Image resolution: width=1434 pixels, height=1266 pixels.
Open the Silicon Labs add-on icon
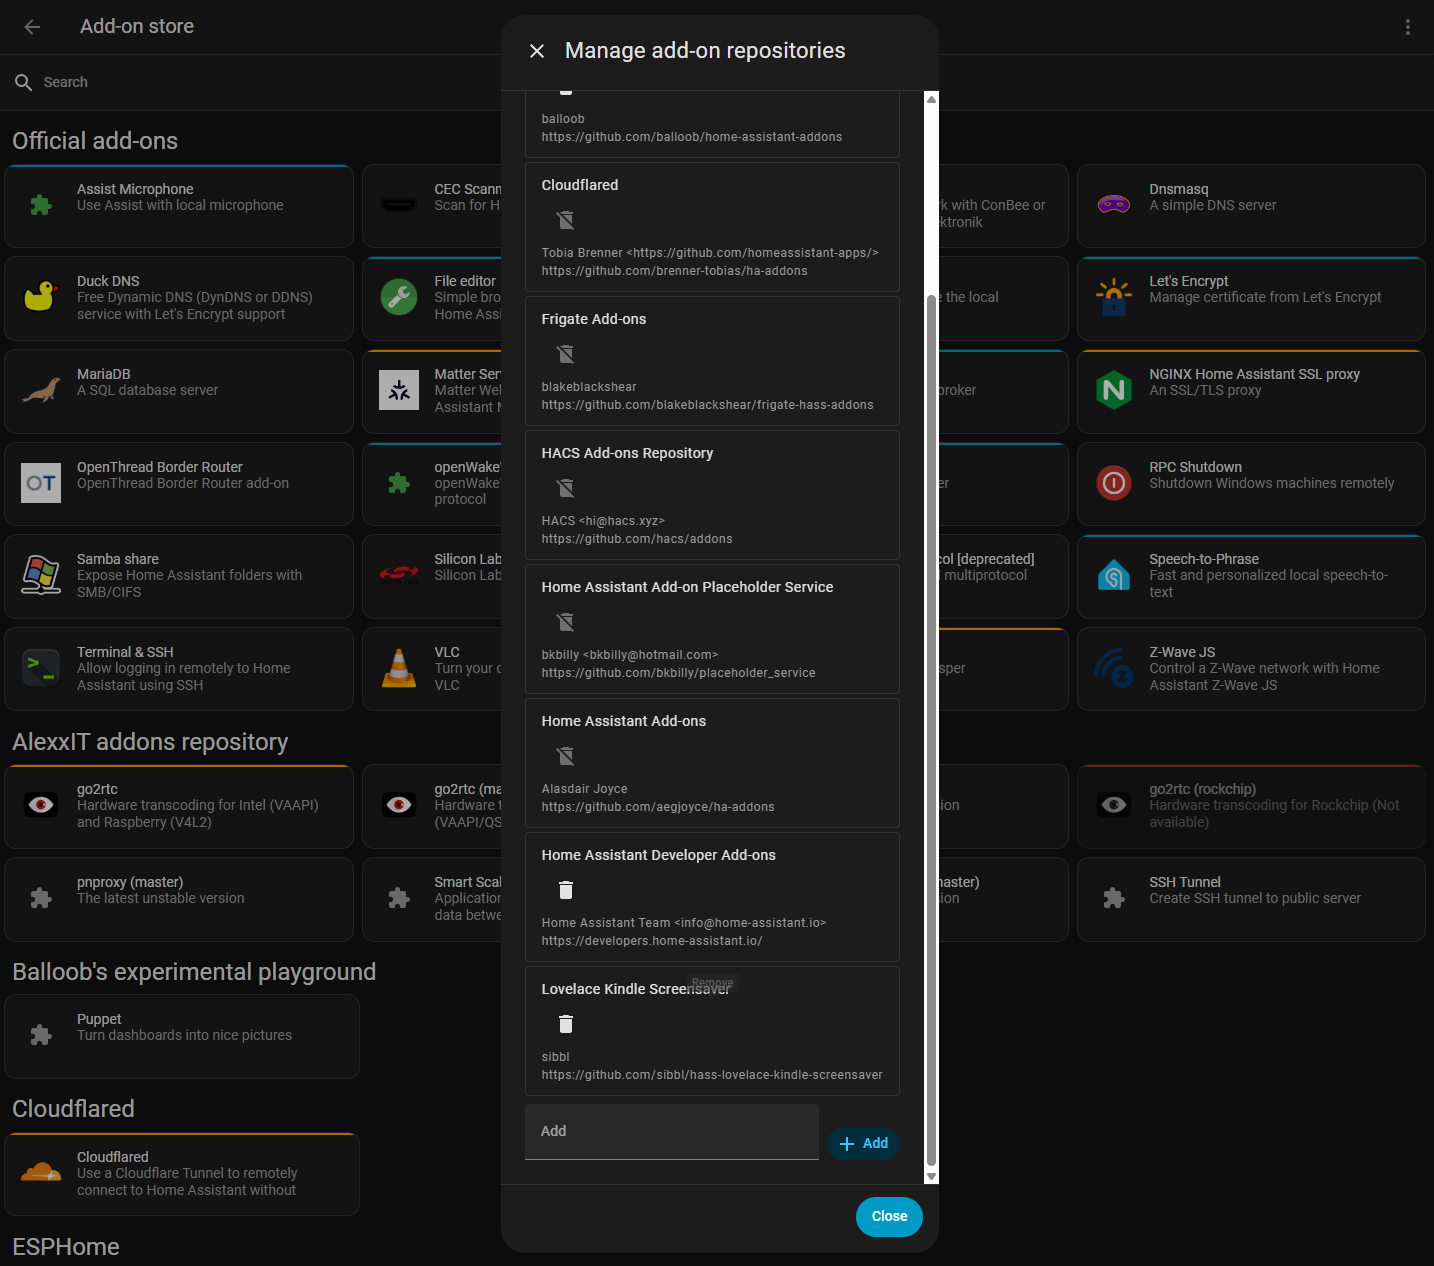tap(399, 575)
